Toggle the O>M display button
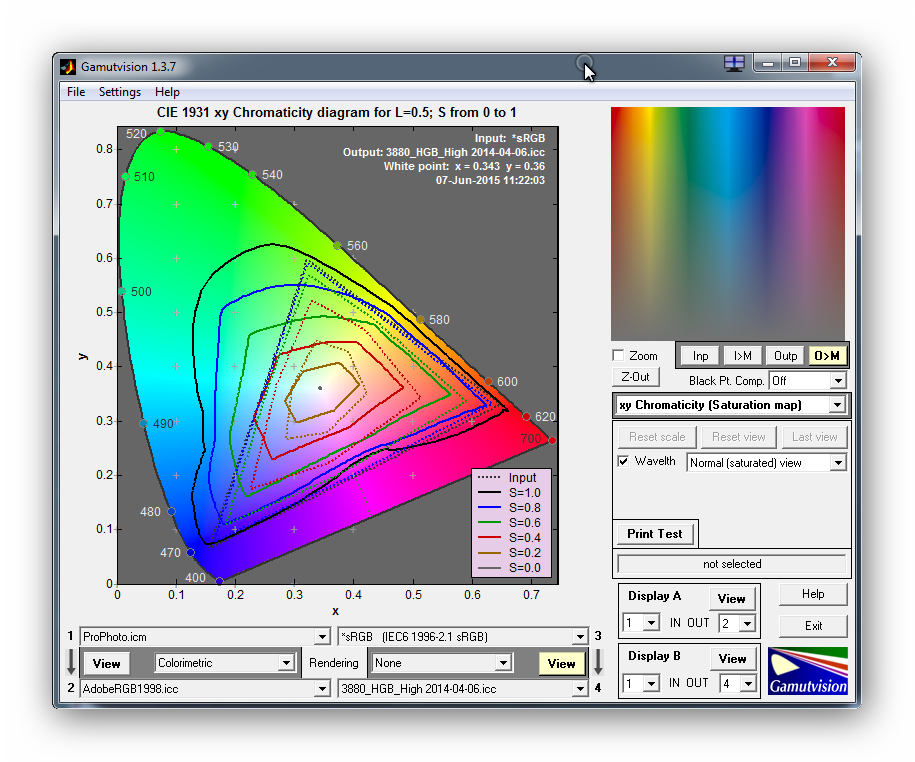Image resolution: width=915 pixels, height=762 pixels. [x=827, y=355]
